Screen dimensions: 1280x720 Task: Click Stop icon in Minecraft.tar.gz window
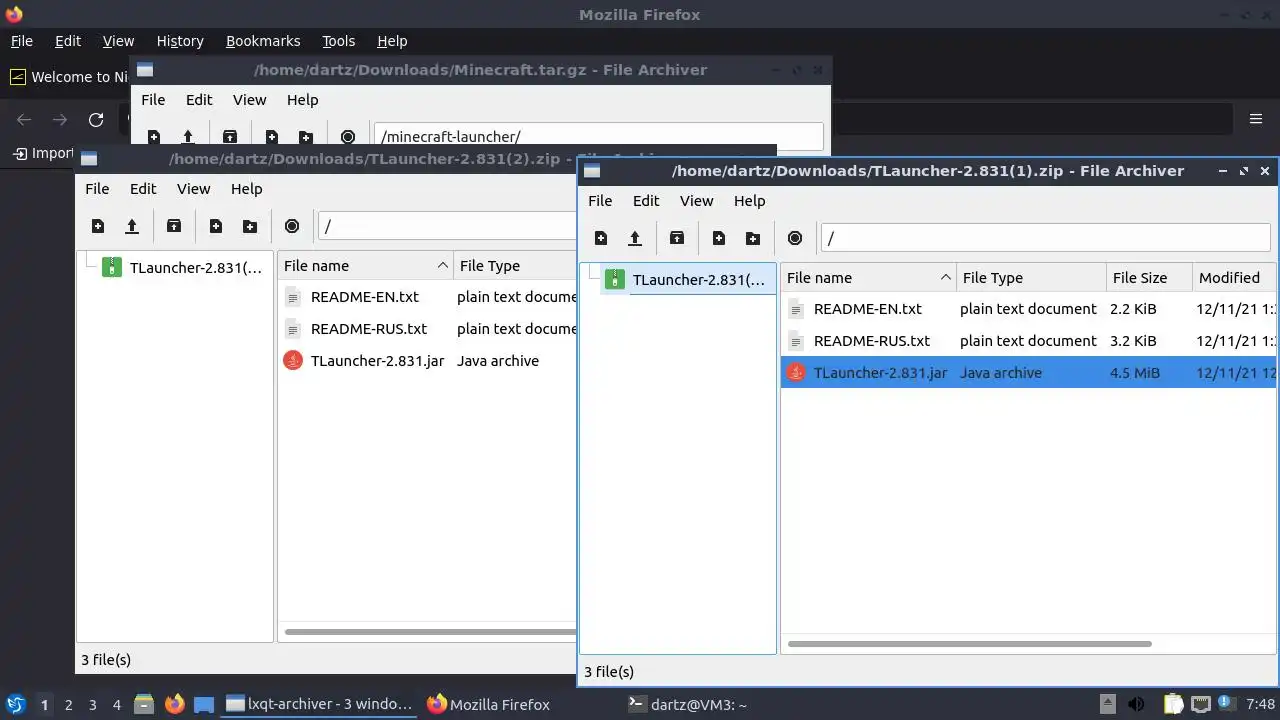pyautogui.click(x=348, y=137)
